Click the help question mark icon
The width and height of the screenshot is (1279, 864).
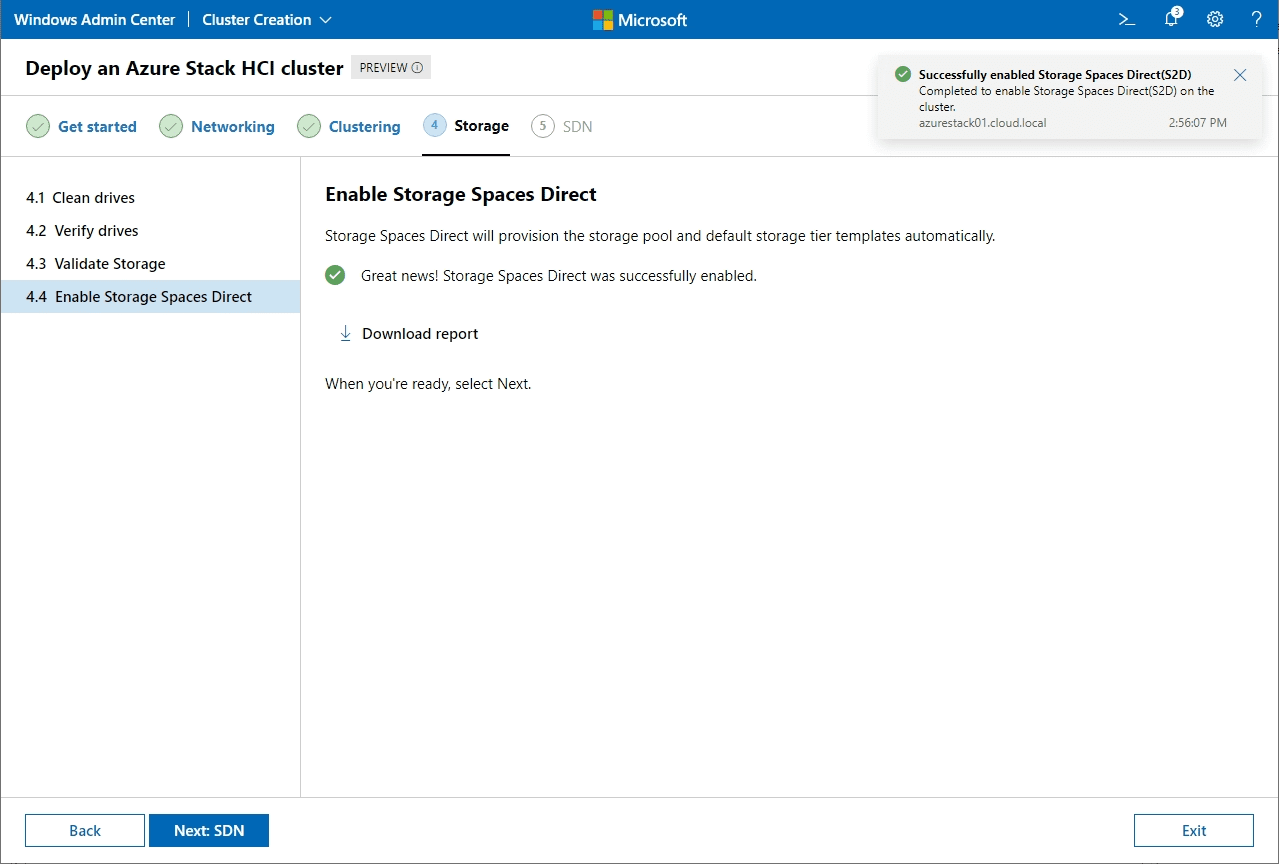point(1257,19)
